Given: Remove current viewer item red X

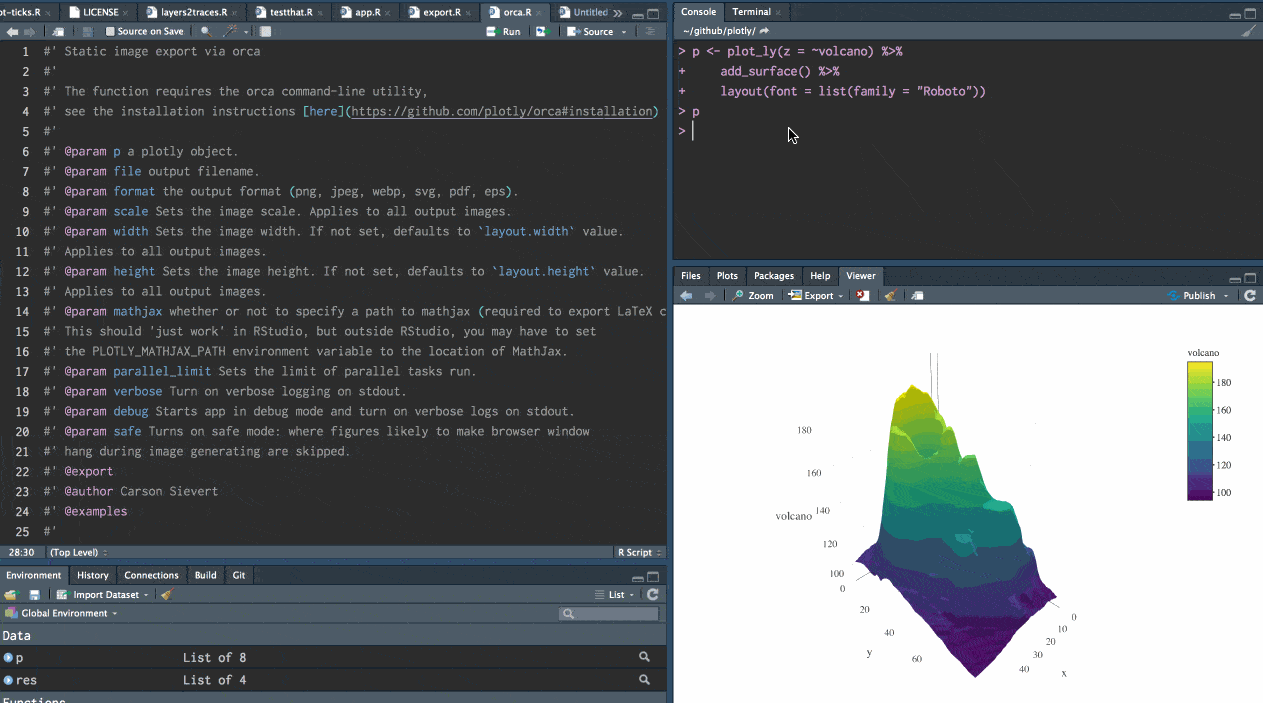Looking at the screenshot, I should [x=863, y=296].
